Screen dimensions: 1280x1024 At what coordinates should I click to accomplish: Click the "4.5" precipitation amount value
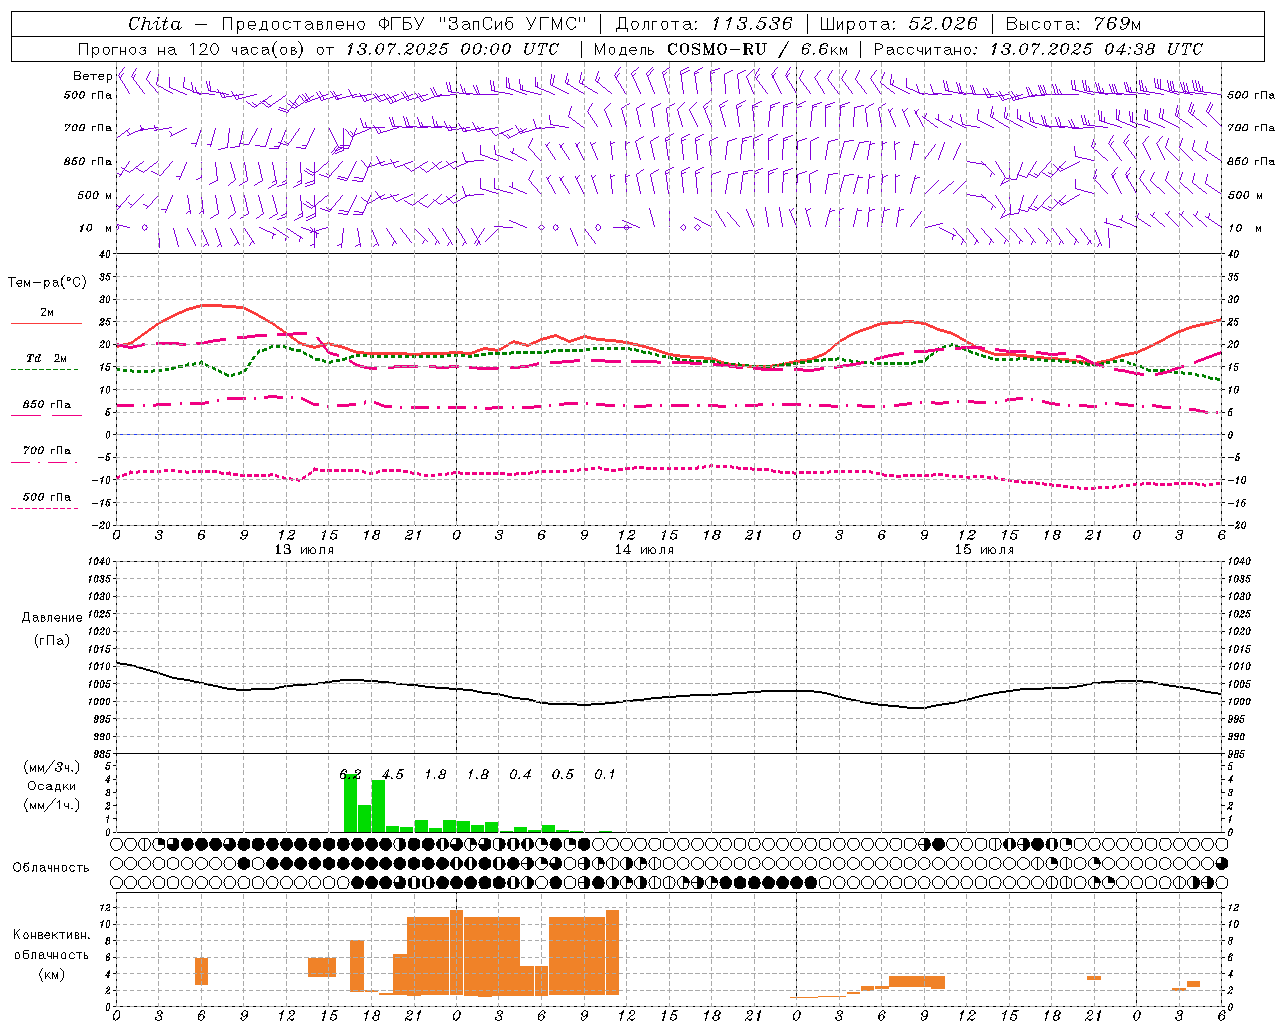coord(393,774)
